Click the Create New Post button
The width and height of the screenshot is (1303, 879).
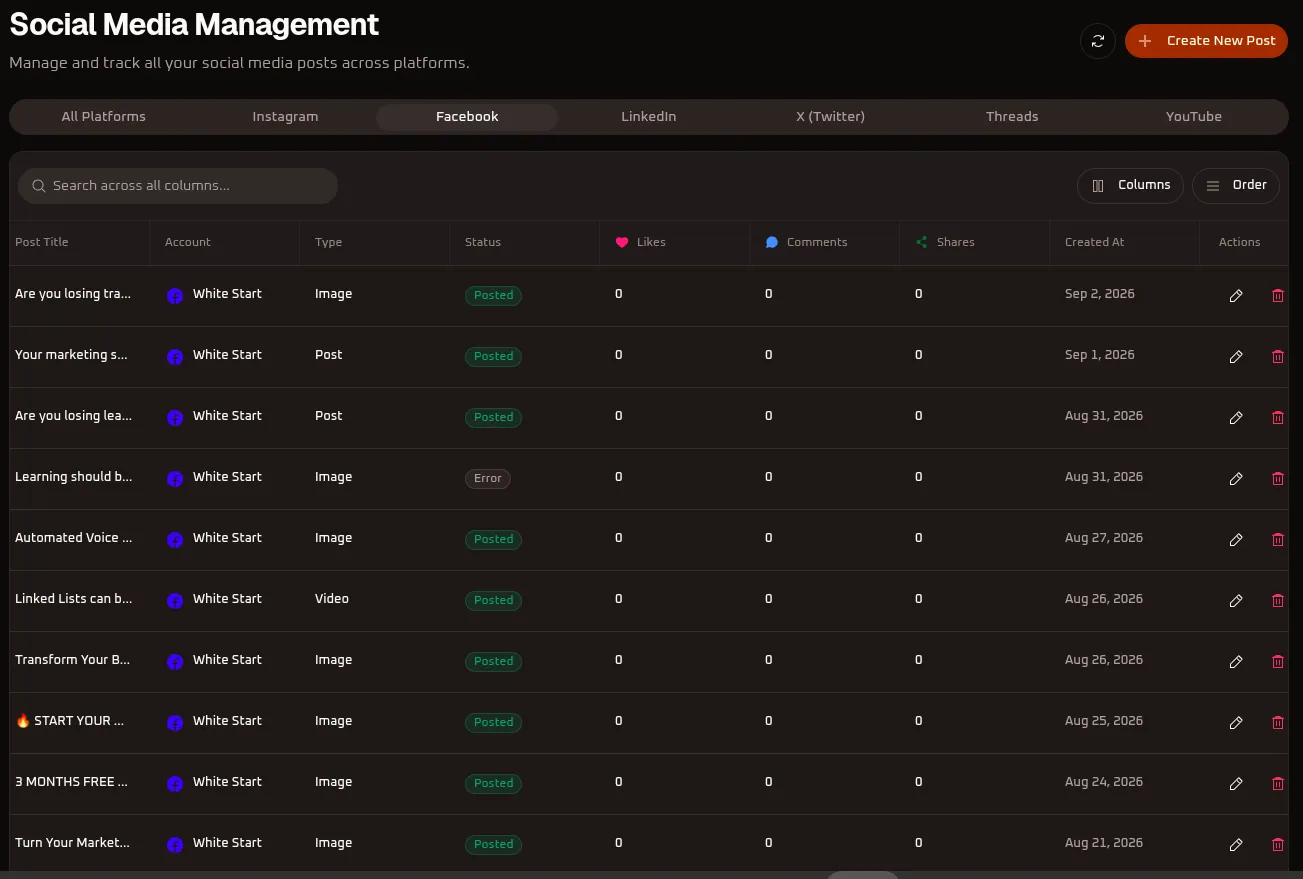pos(1206,41)
